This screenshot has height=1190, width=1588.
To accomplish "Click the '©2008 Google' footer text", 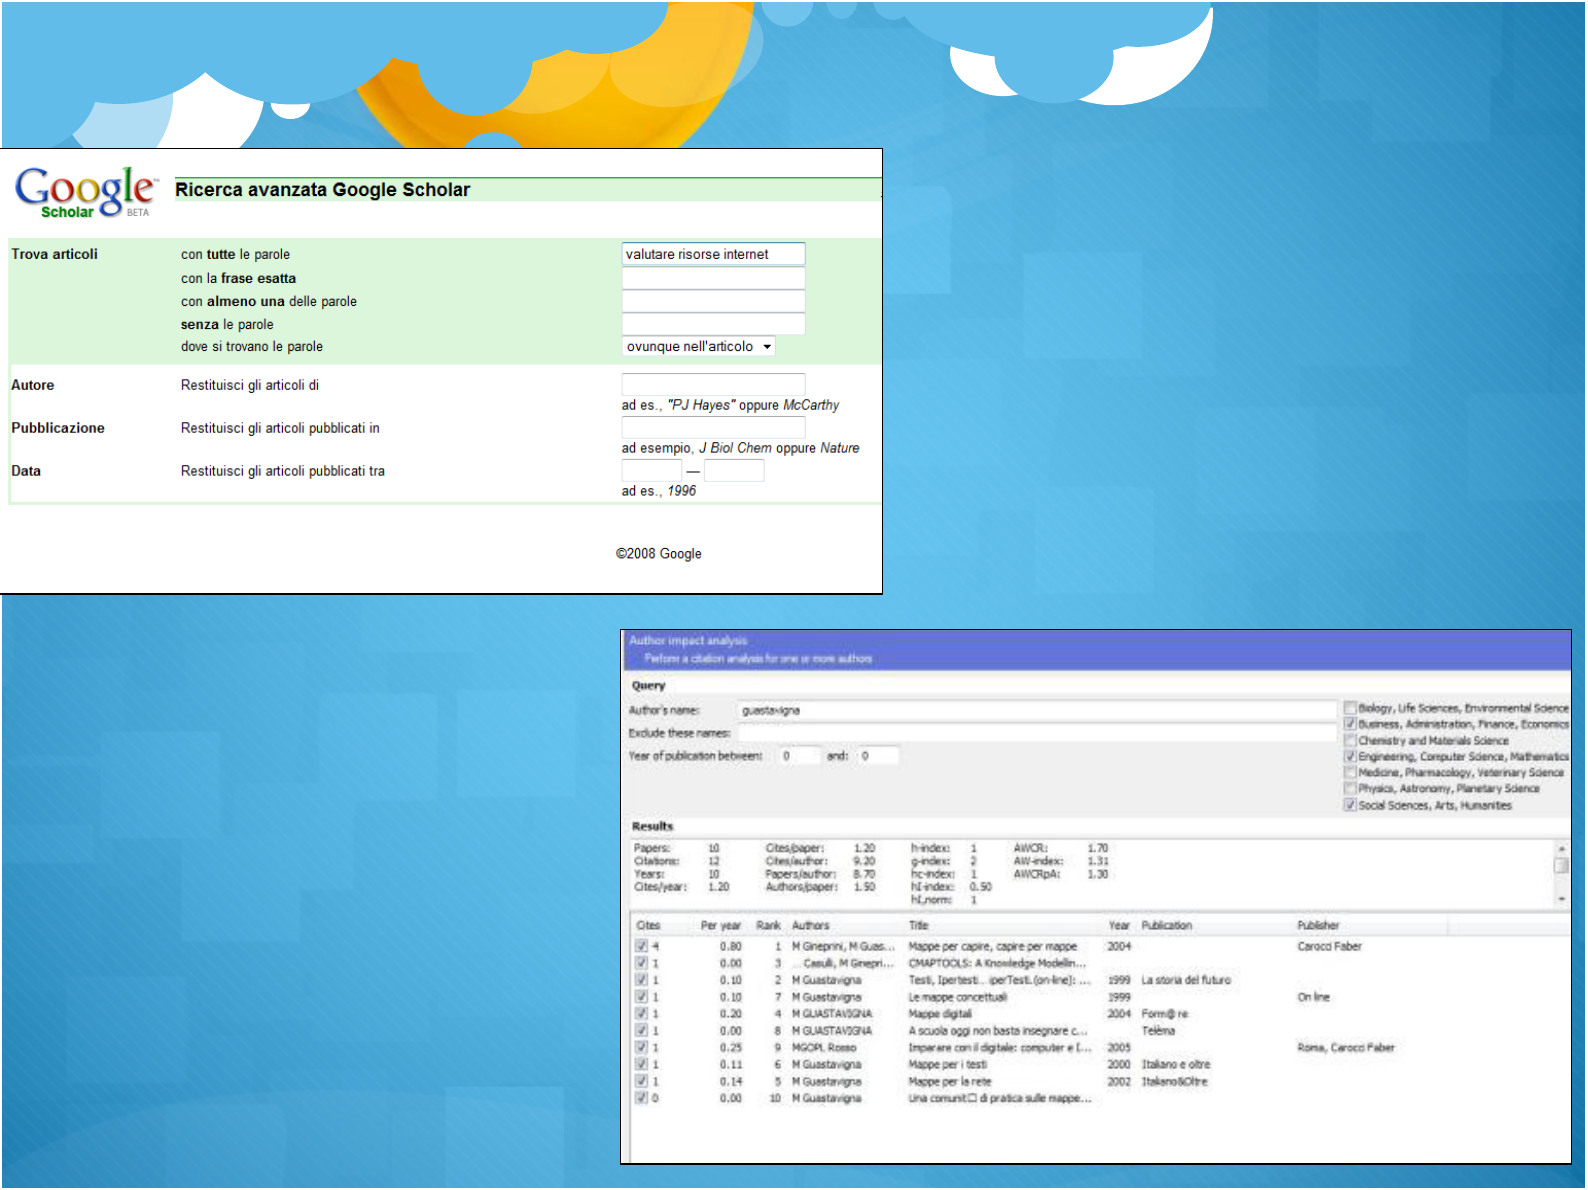I will point(659,554).
